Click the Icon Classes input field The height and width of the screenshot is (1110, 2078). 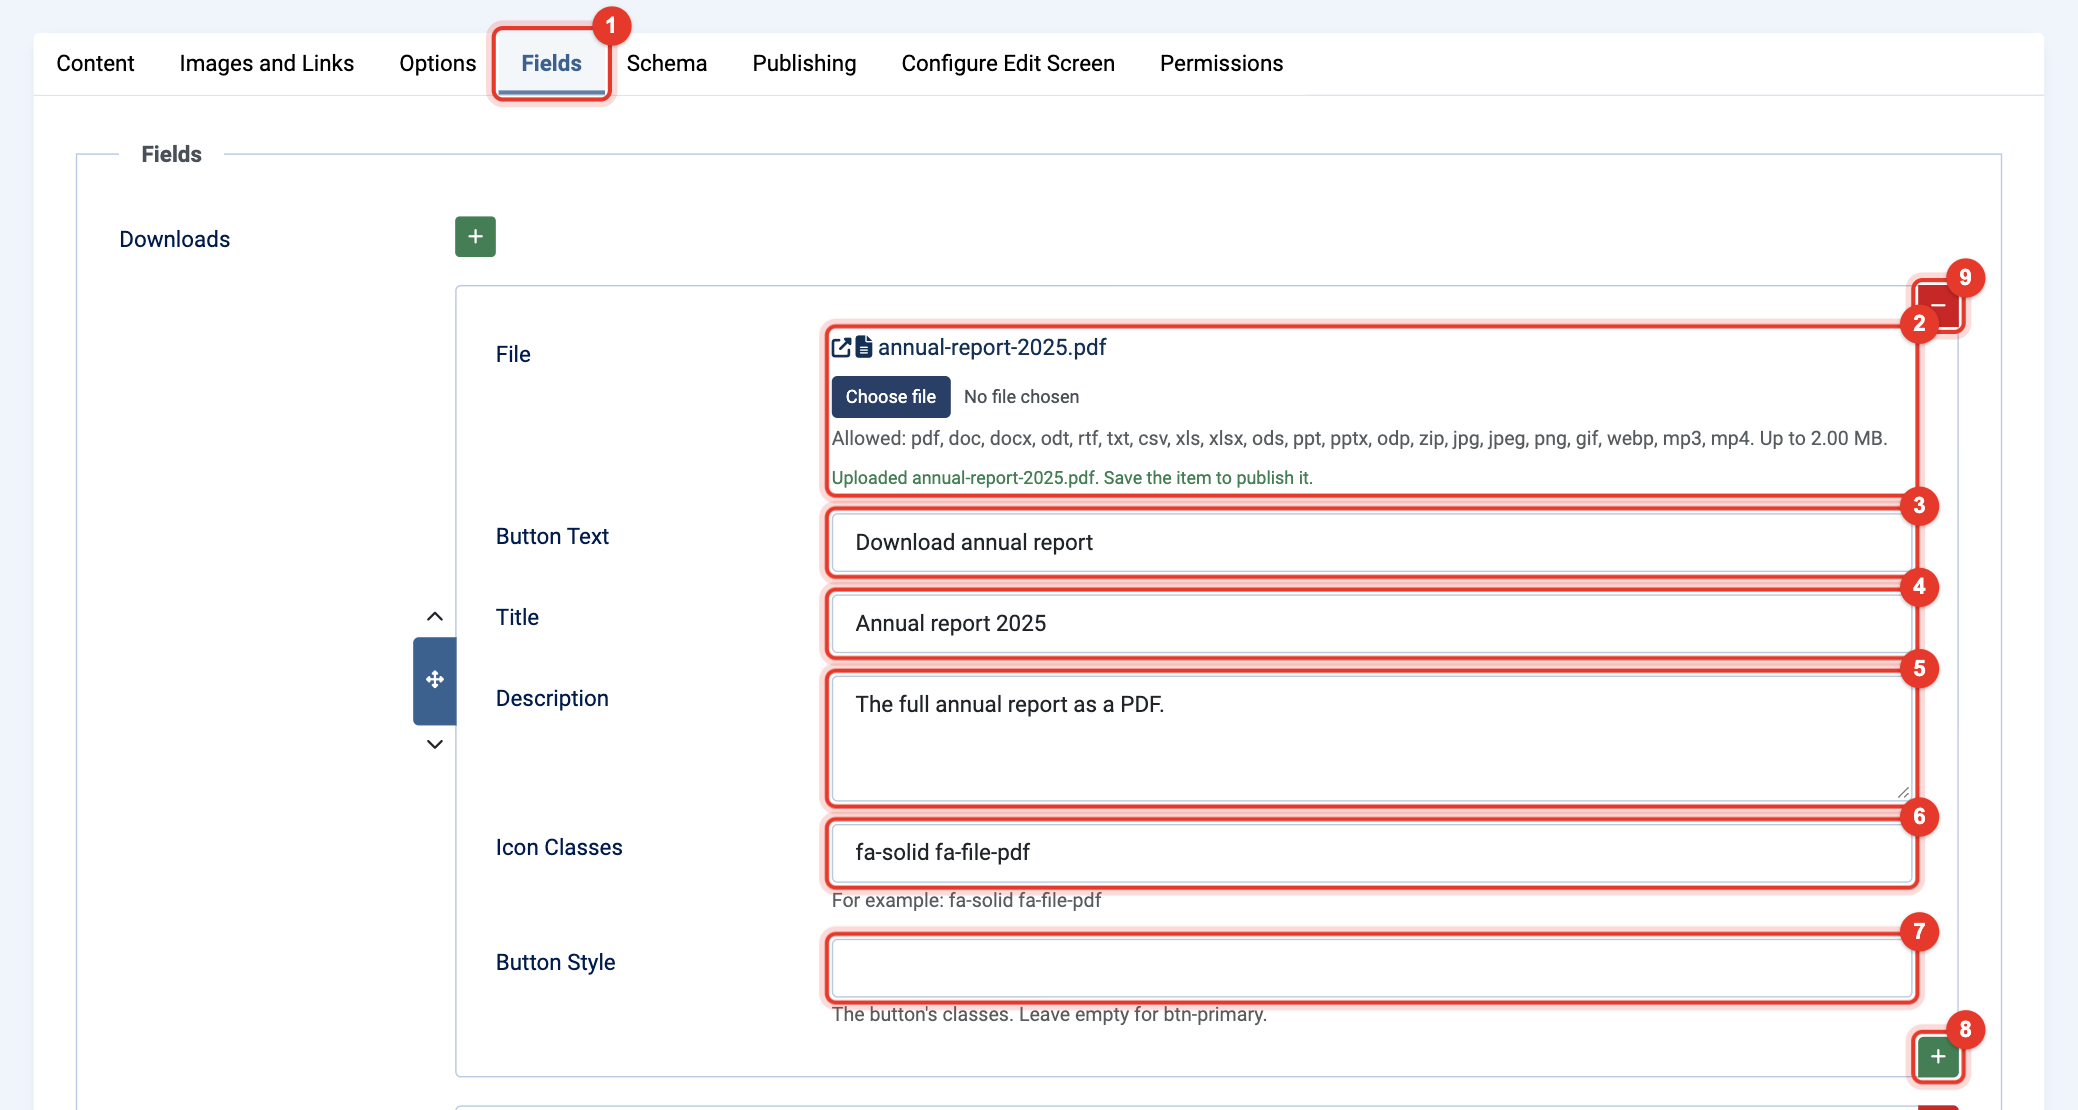point(1372,852)
